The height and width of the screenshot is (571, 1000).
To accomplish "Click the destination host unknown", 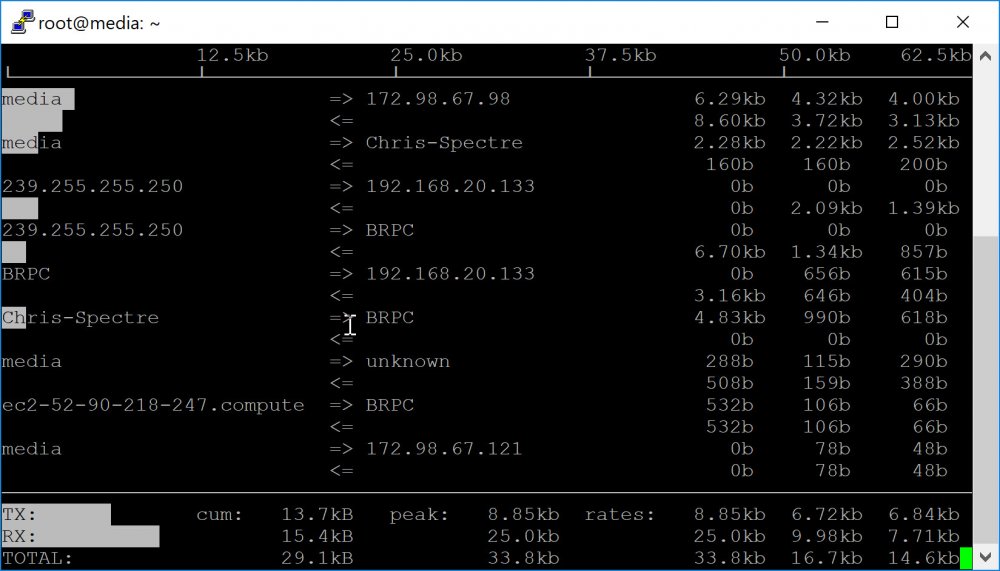I will [408, 361].
